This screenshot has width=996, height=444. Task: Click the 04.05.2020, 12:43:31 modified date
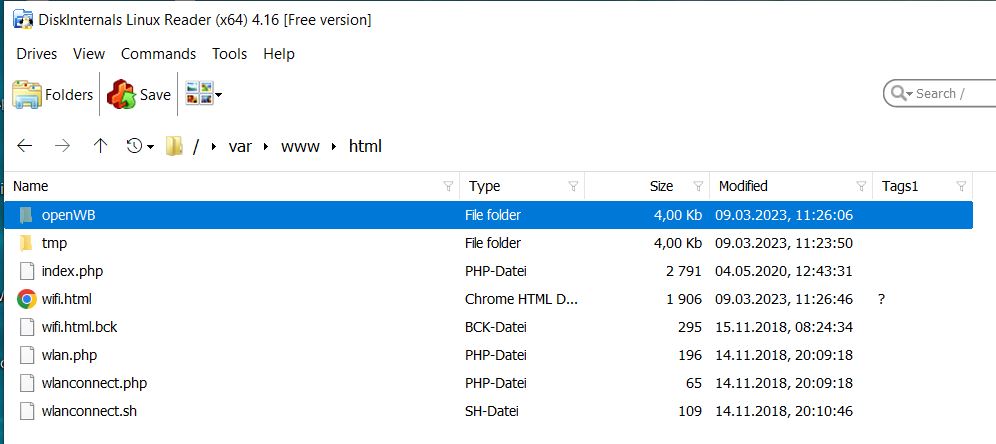point(784,271)
